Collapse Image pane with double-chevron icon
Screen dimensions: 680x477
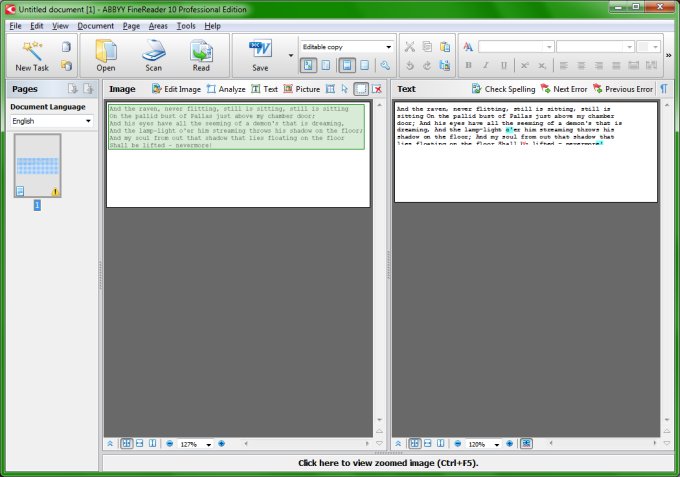click(110, 444)
